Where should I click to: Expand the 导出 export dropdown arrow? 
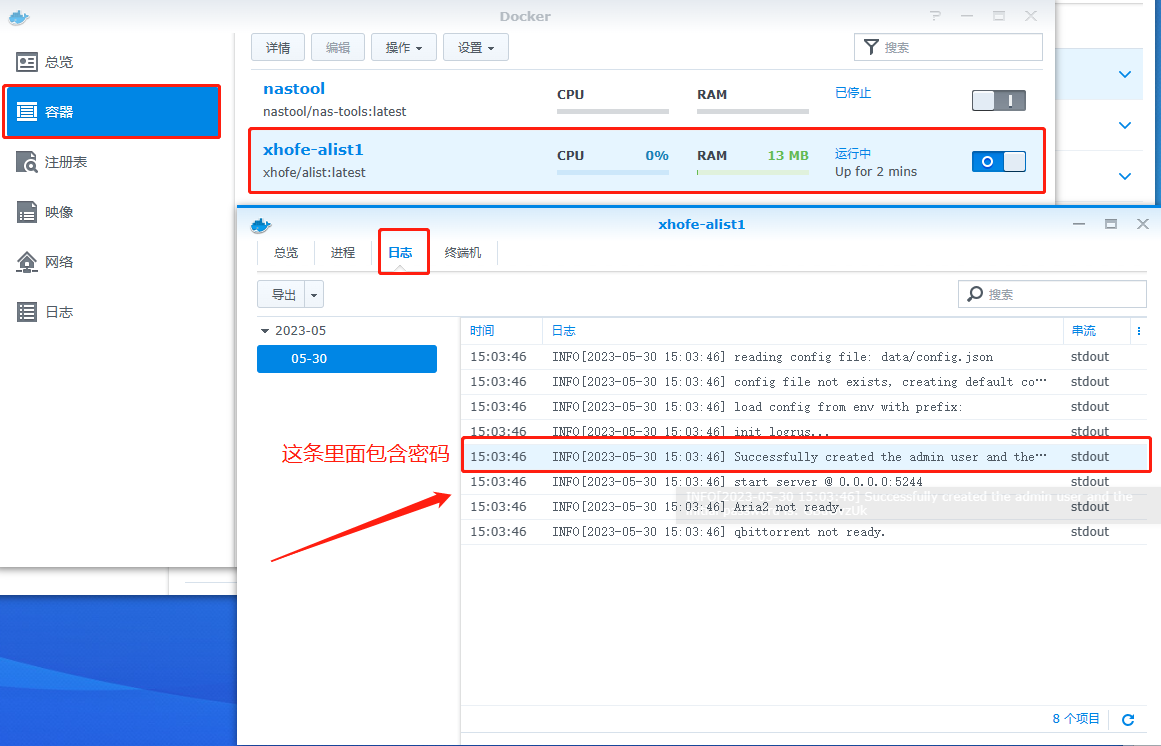pyautogui.click(x=315, y=294)
